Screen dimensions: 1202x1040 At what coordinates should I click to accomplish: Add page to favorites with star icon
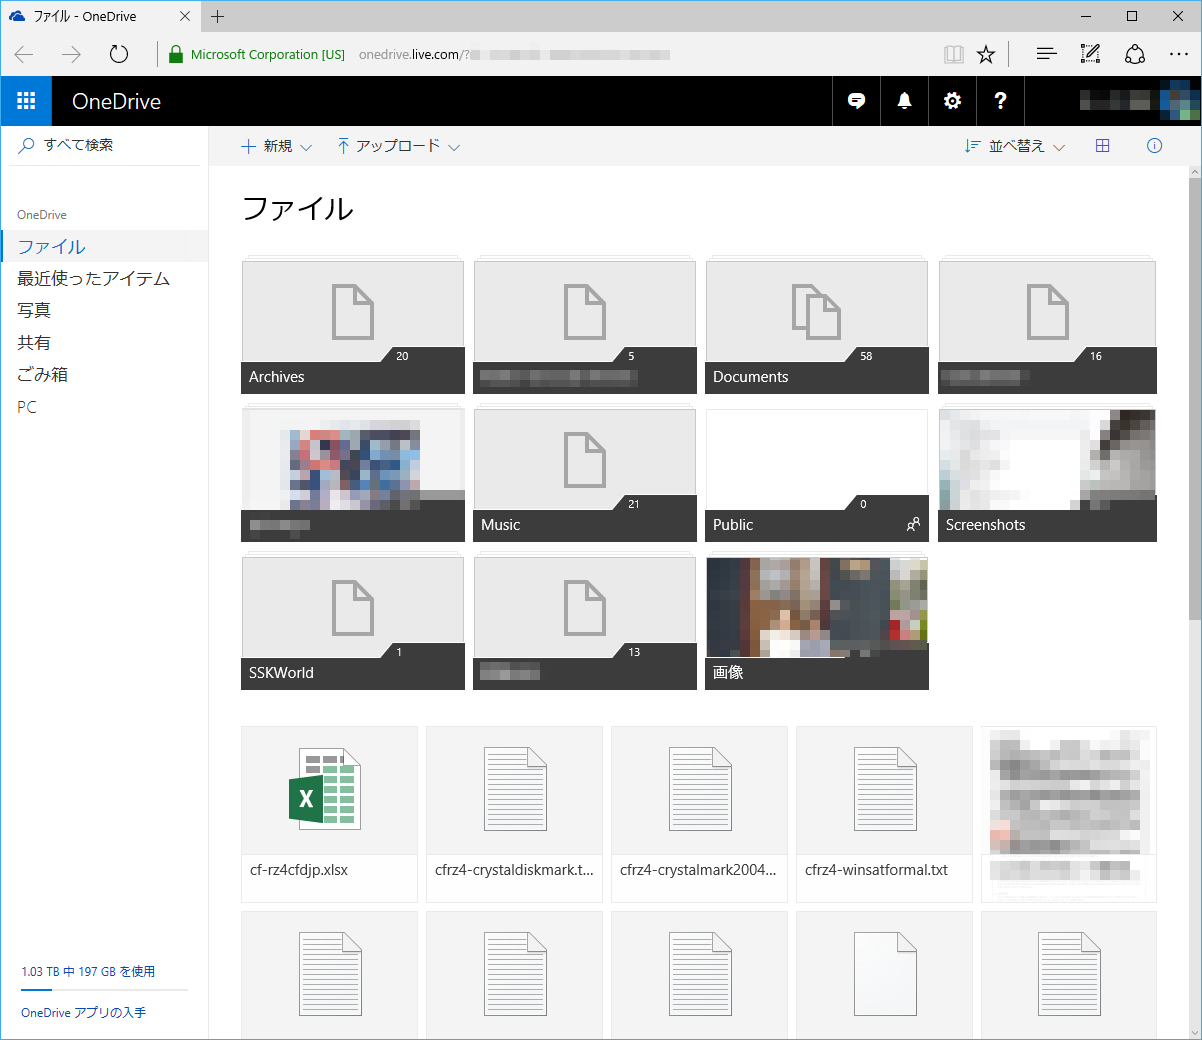click(x=986, y=54)
